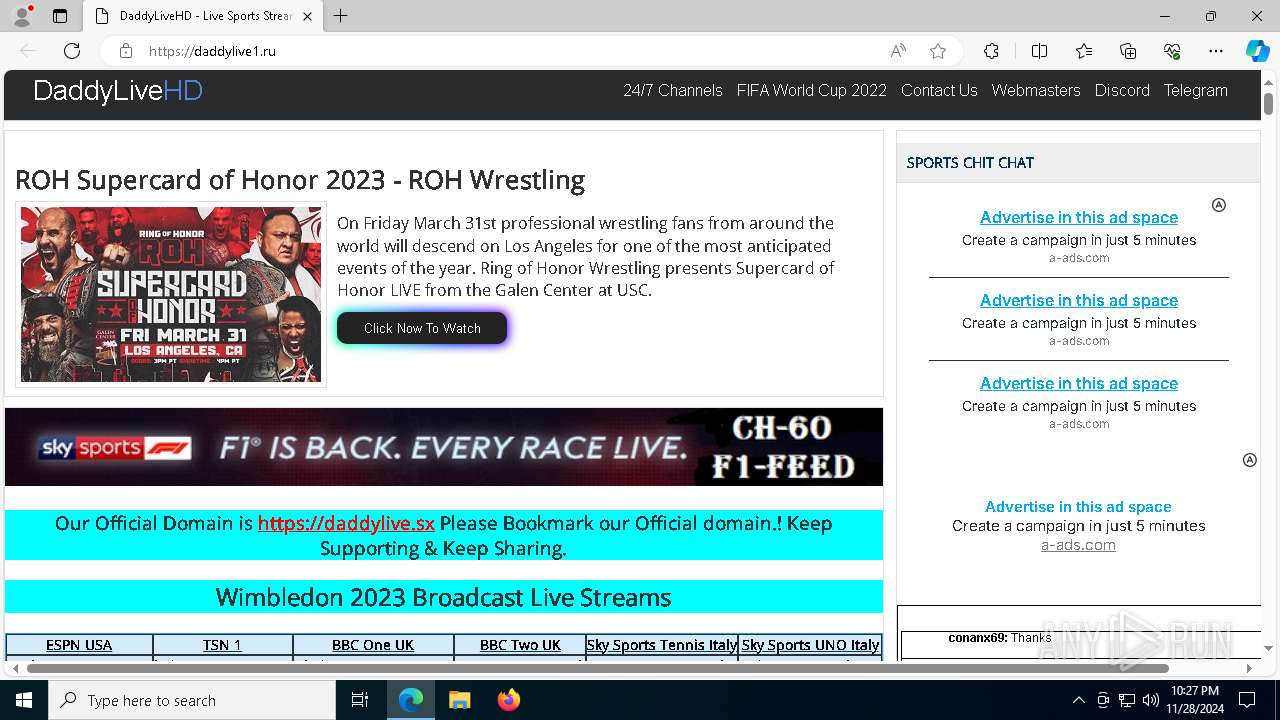
Task: Click the Click Now To Watch button
Action: coord(422,328)
